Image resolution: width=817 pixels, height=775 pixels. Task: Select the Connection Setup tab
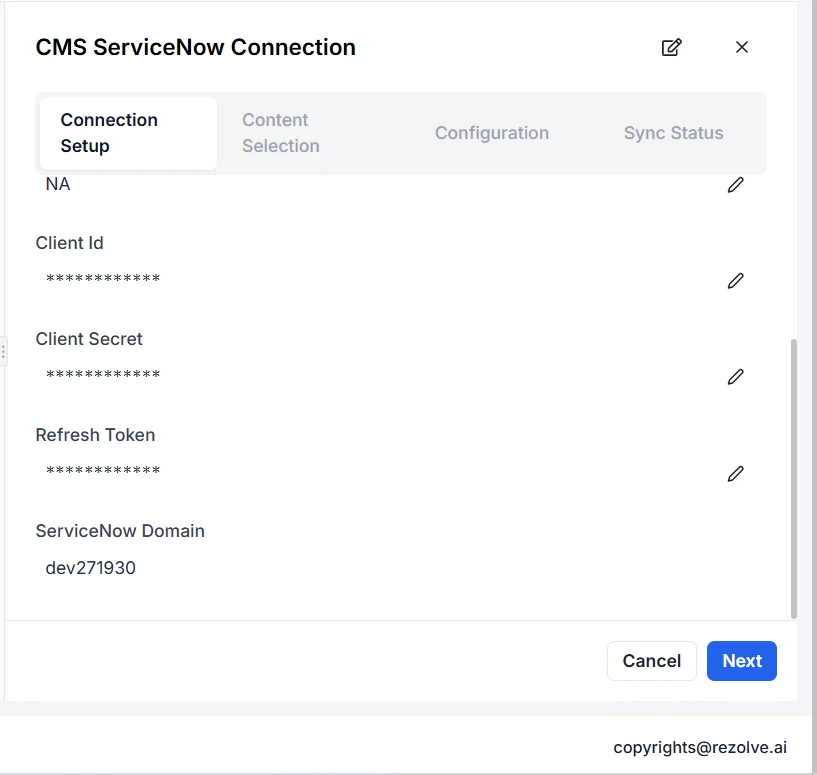tap(128, 133)
